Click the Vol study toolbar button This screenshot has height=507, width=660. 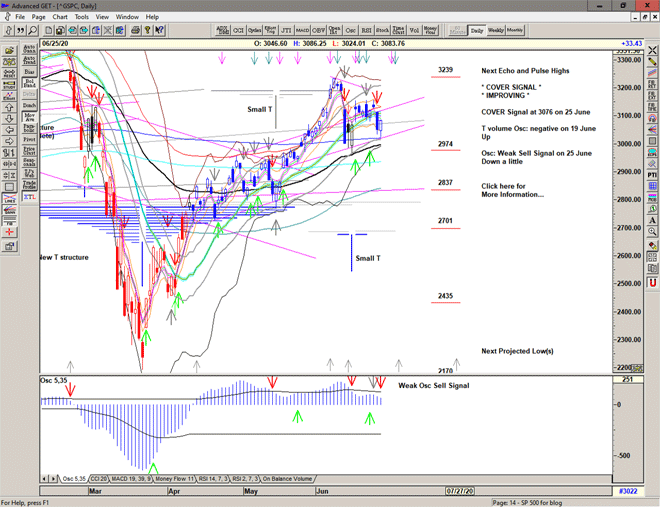[x=417, y=31]
